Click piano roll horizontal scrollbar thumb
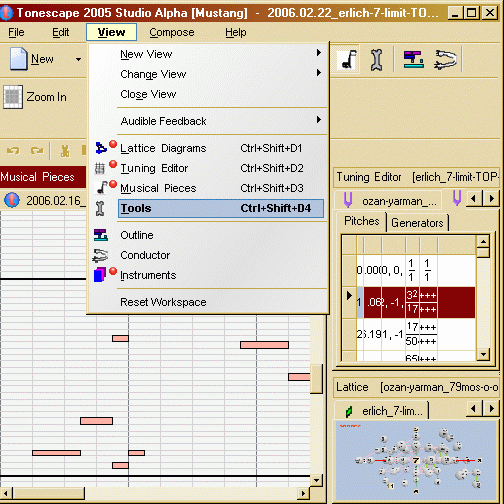The image size is (504, 504). (48, 493)
